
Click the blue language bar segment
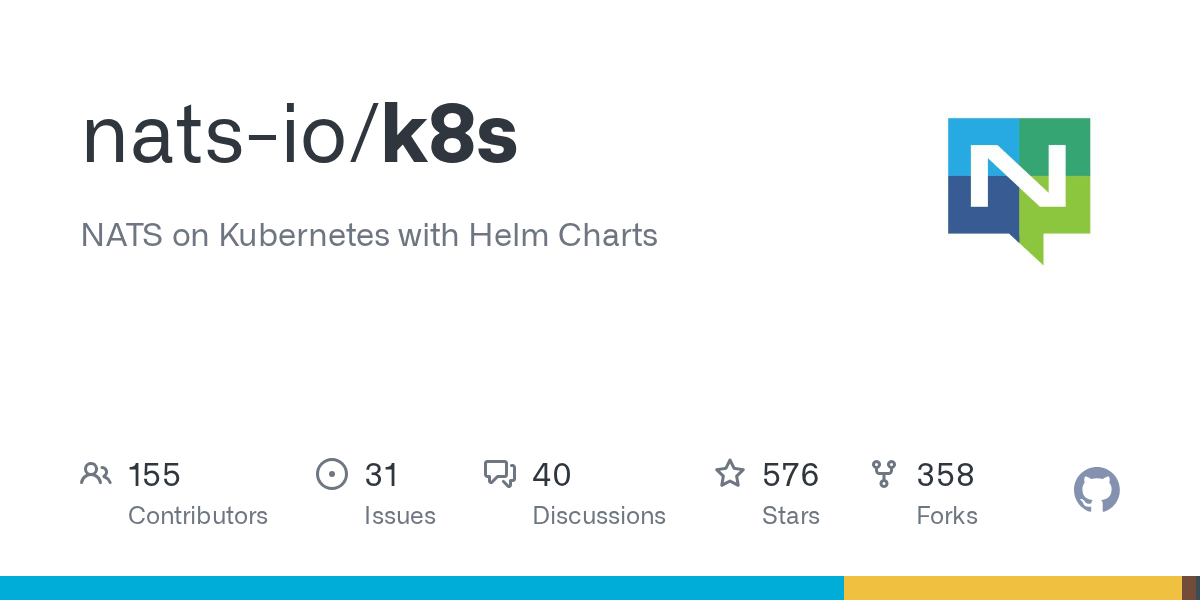pos(421,588)
